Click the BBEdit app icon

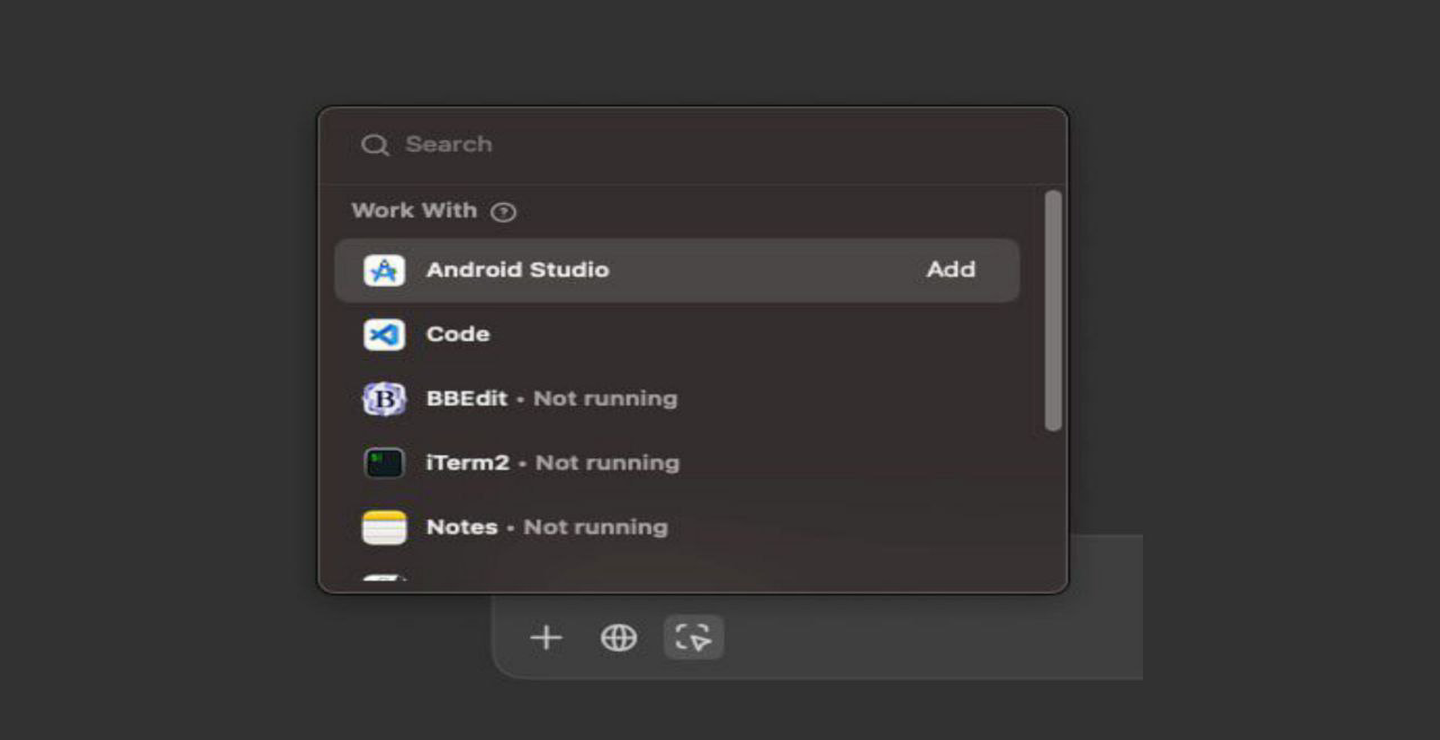[384, 399]
